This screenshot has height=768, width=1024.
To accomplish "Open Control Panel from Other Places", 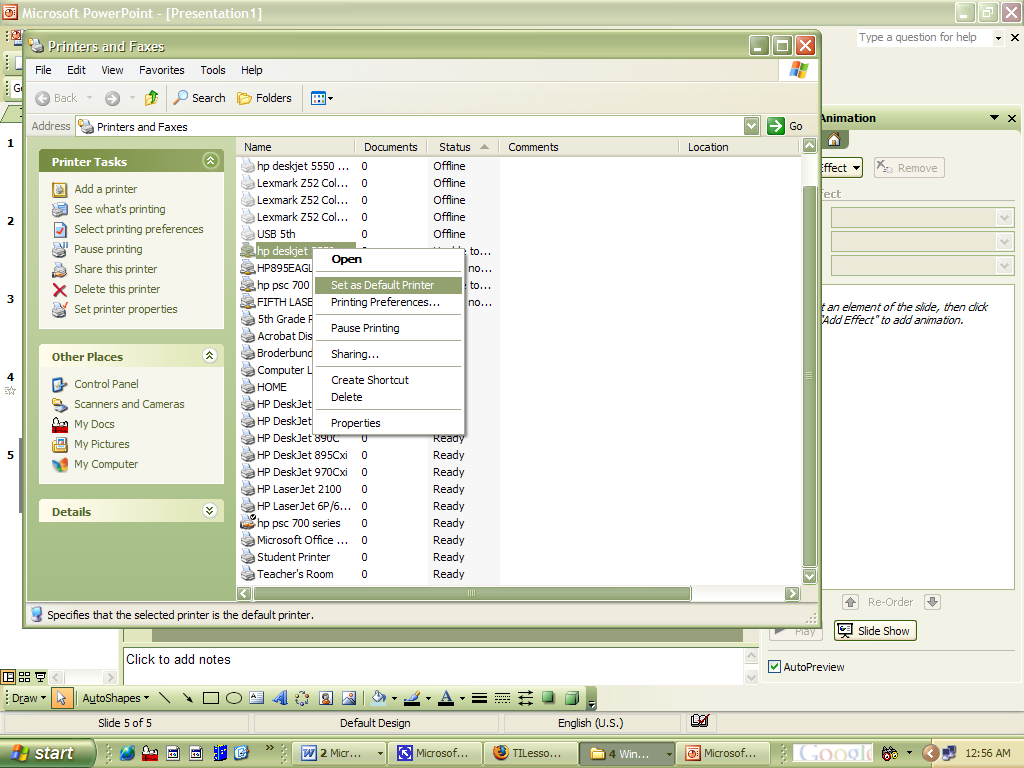I will pyautogui.click(x=106, y=384).
